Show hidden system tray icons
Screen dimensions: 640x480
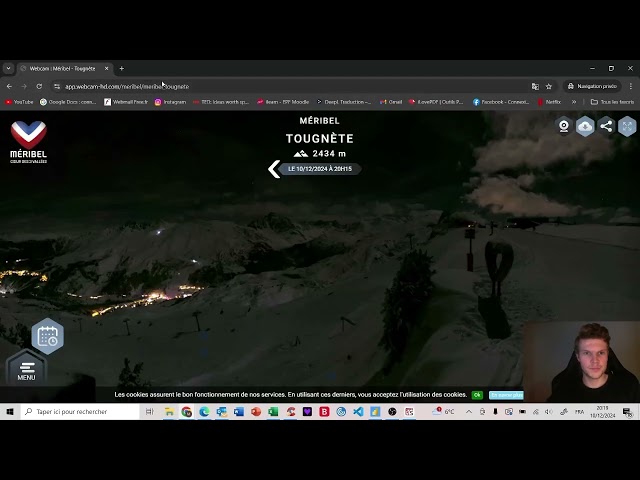469,411
